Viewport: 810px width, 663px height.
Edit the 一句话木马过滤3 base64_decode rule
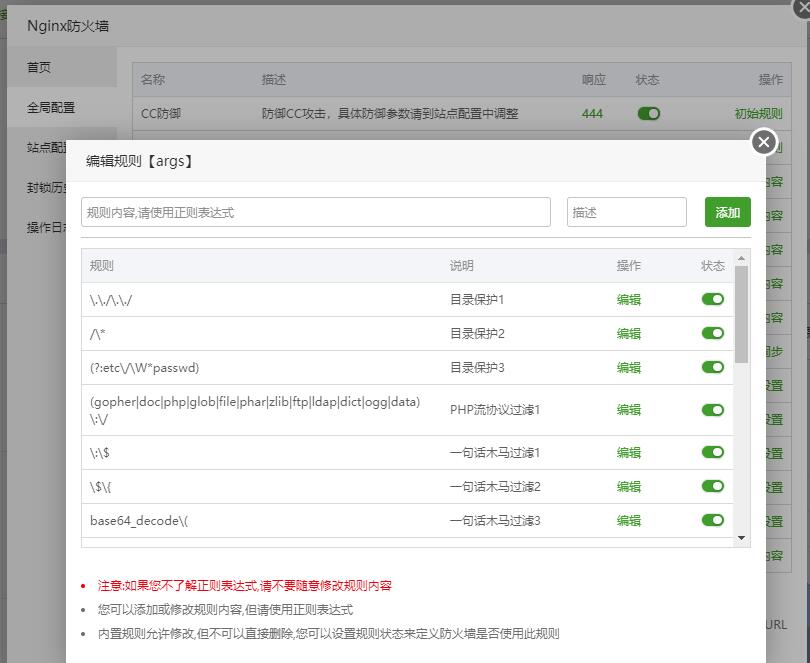coord(629,521)
